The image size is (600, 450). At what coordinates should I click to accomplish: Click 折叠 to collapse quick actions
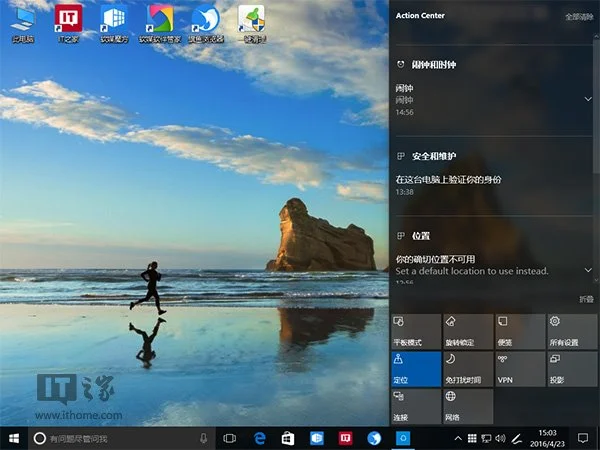(585, 300)
